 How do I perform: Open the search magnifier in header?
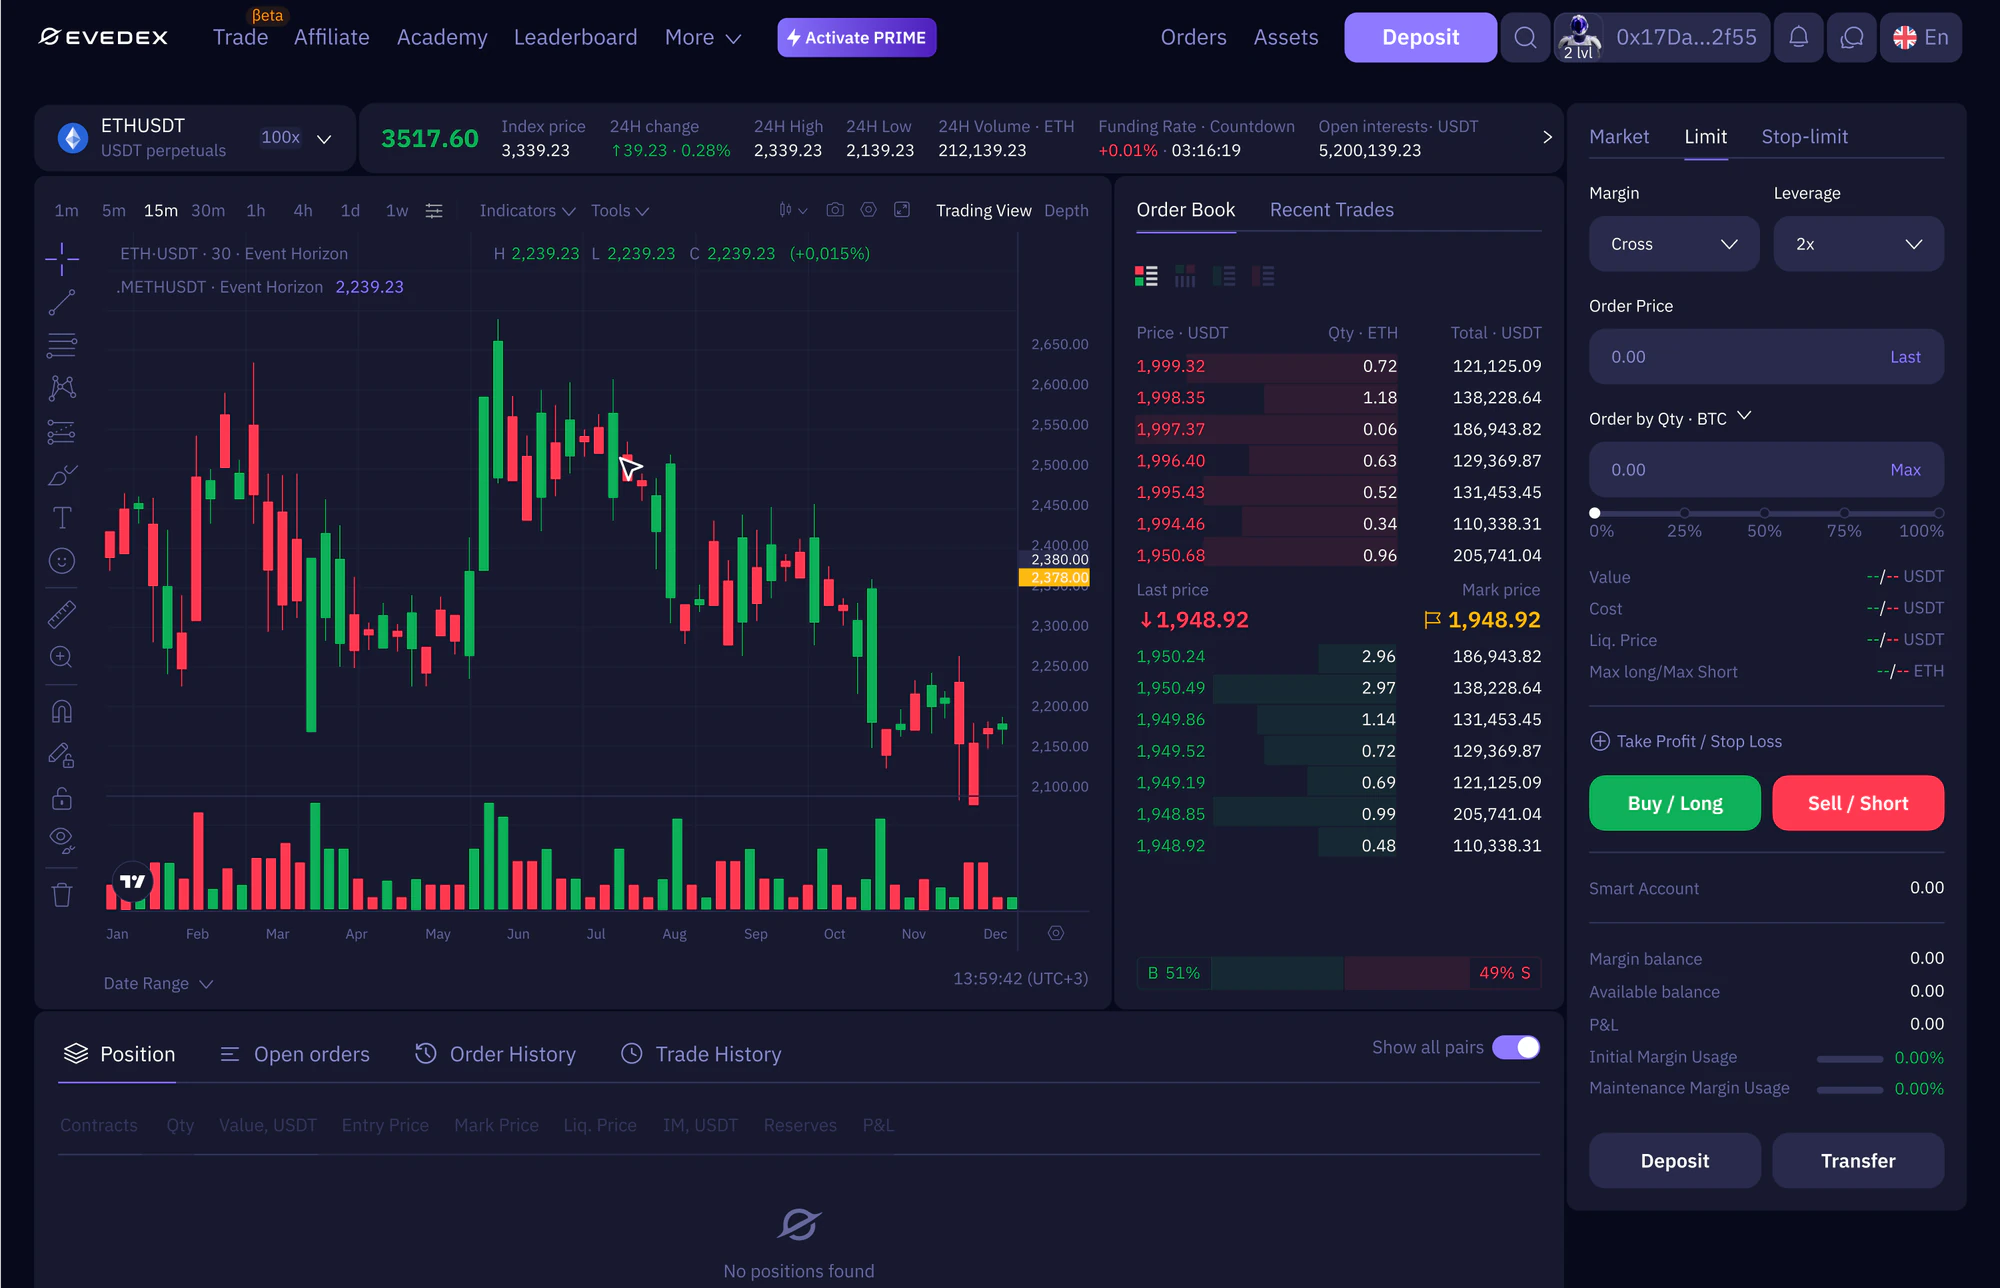pyautogui.click(x=1525, y=38)
